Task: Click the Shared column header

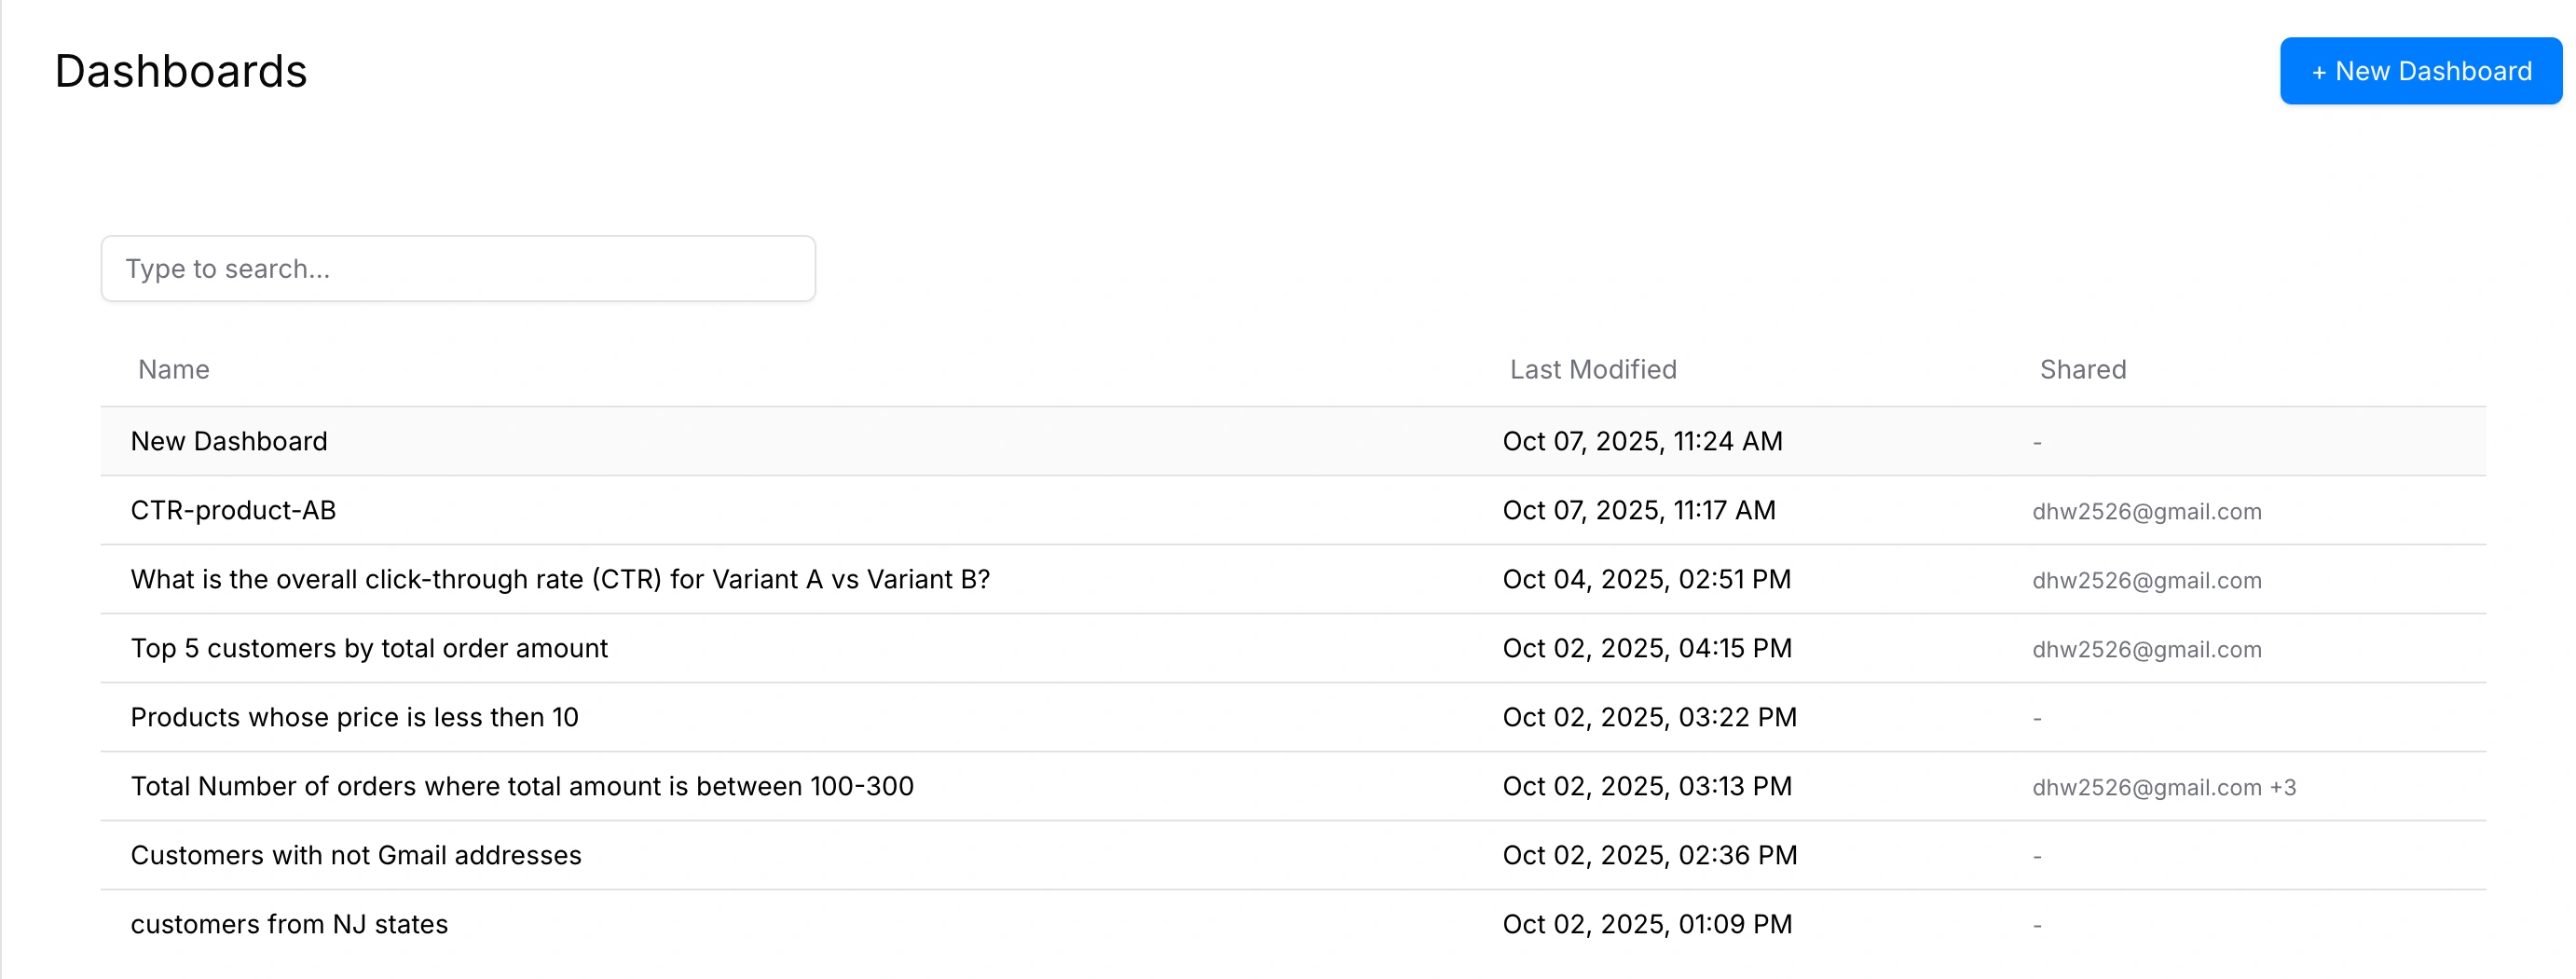Action: pos(2083,370)
